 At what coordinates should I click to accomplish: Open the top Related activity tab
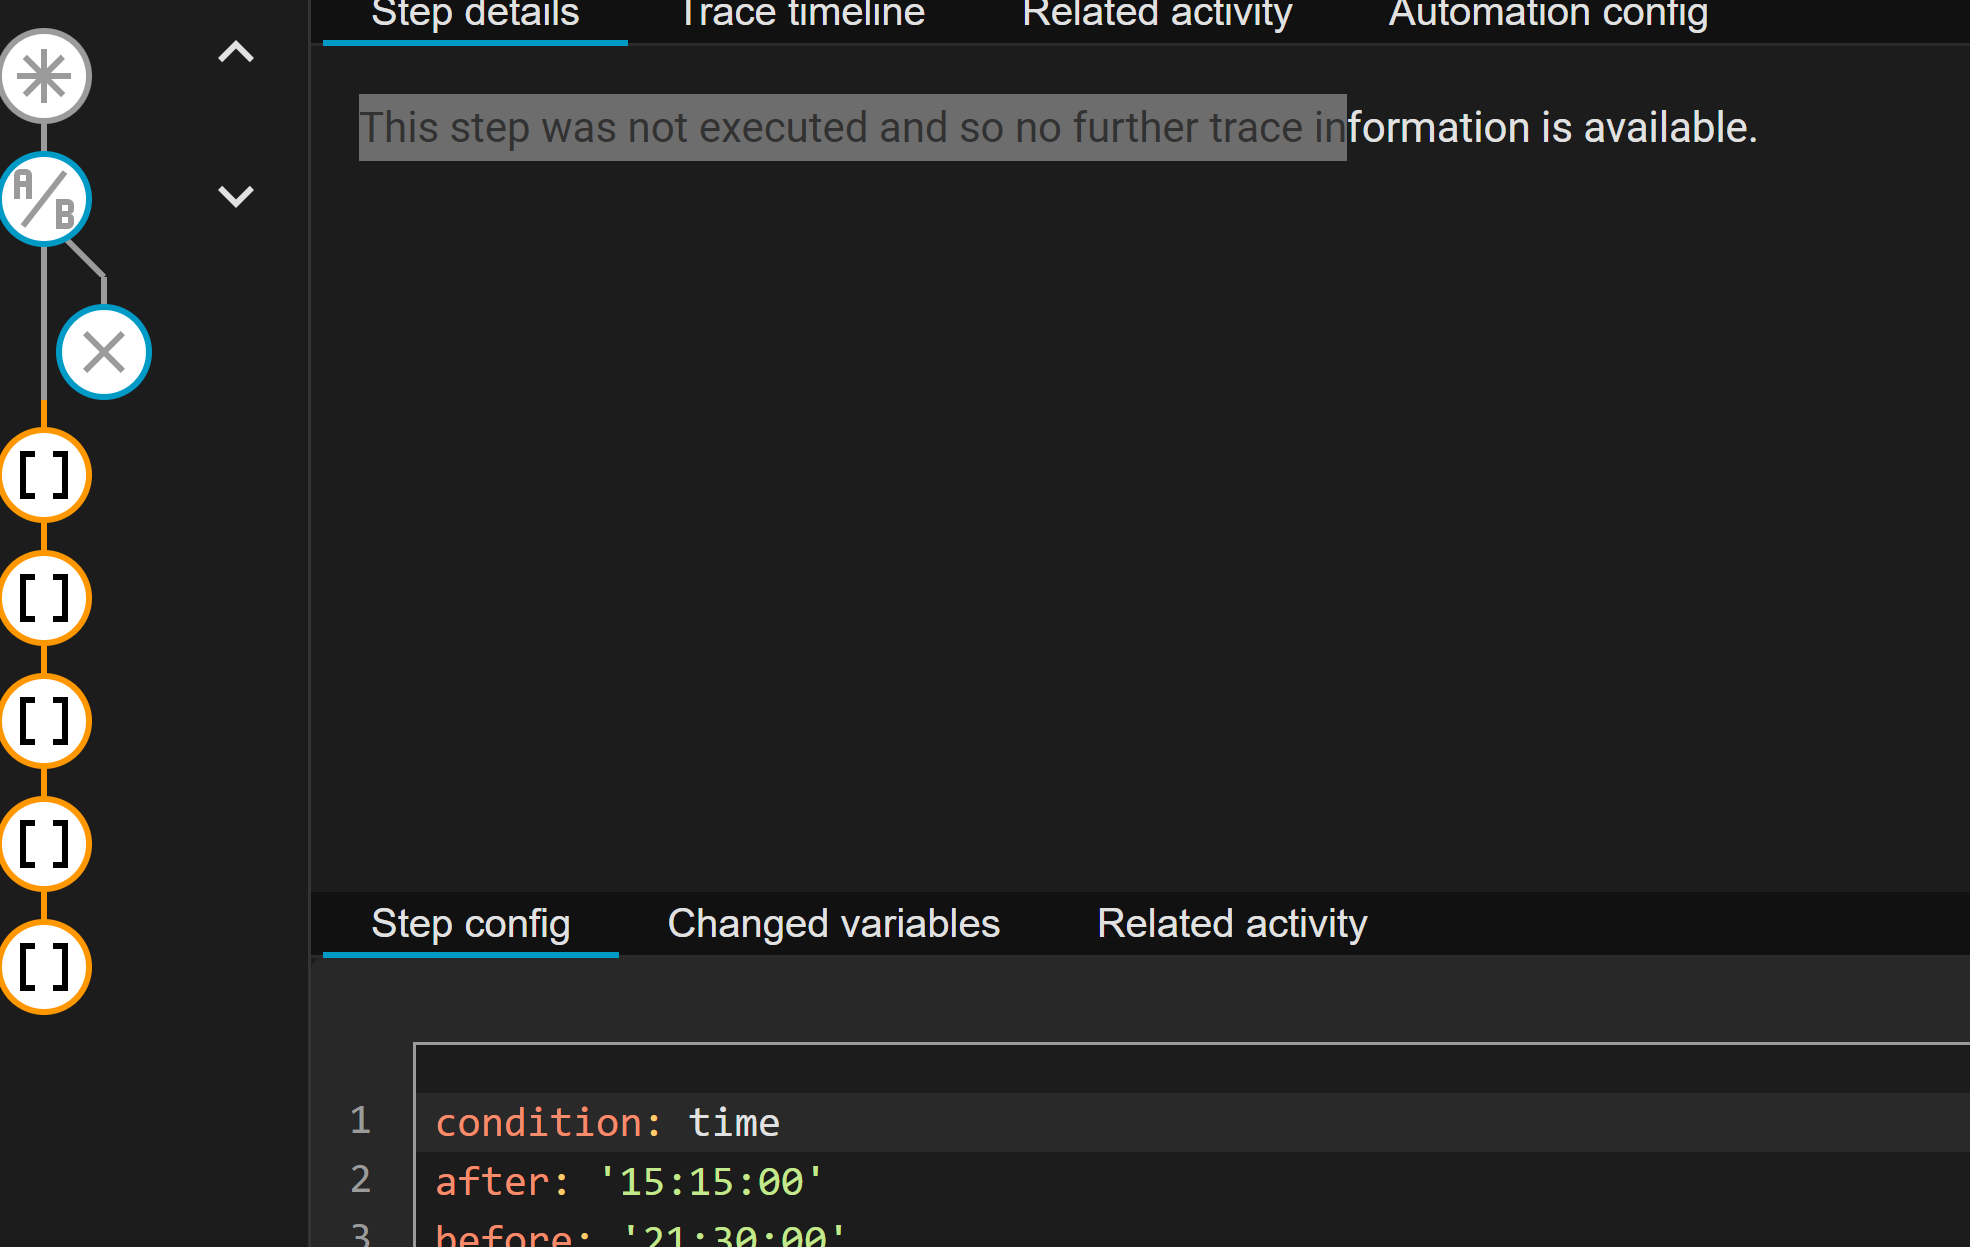point(1157,15)
